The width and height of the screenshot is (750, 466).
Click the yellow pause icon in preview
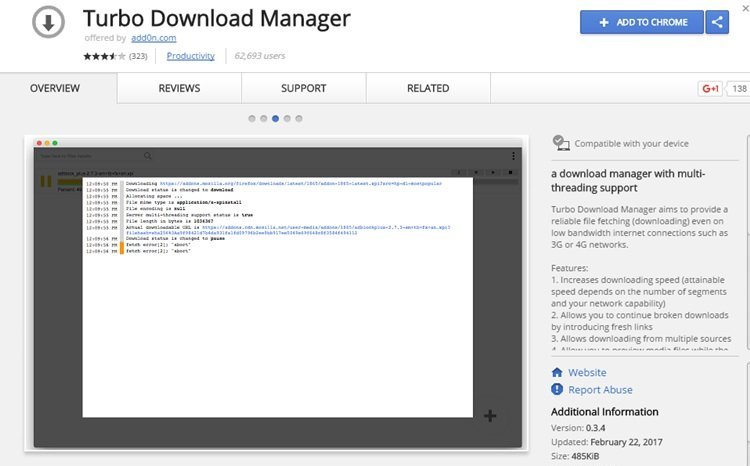(46, 181)
